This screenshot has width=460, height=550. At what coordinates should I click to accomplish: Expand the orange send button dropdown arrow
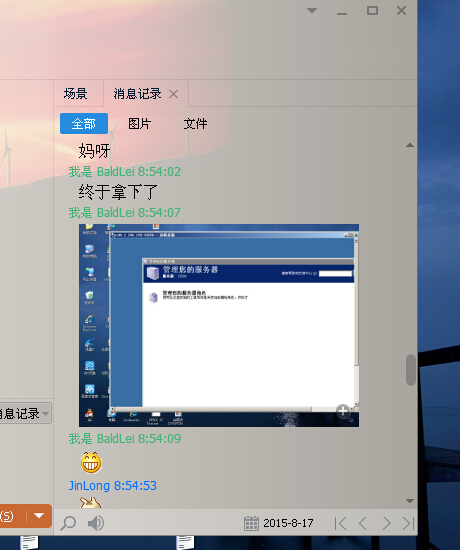pos(39,516)
